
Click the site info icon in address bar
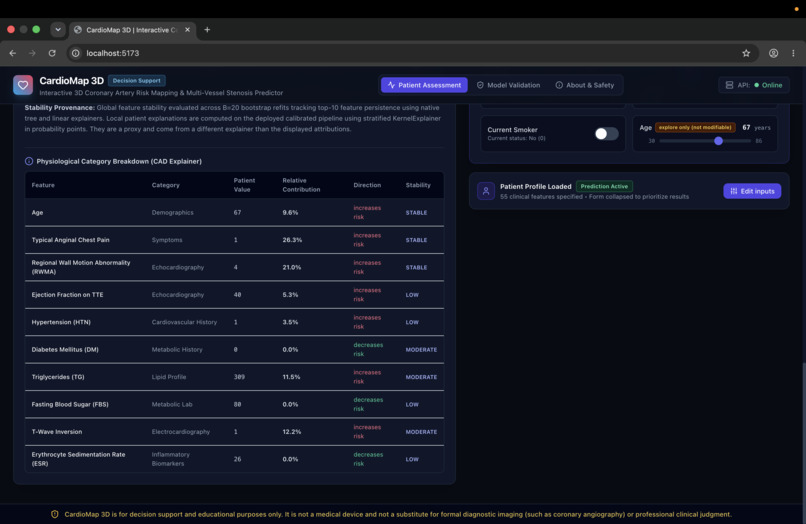click(x=76, y=53)
